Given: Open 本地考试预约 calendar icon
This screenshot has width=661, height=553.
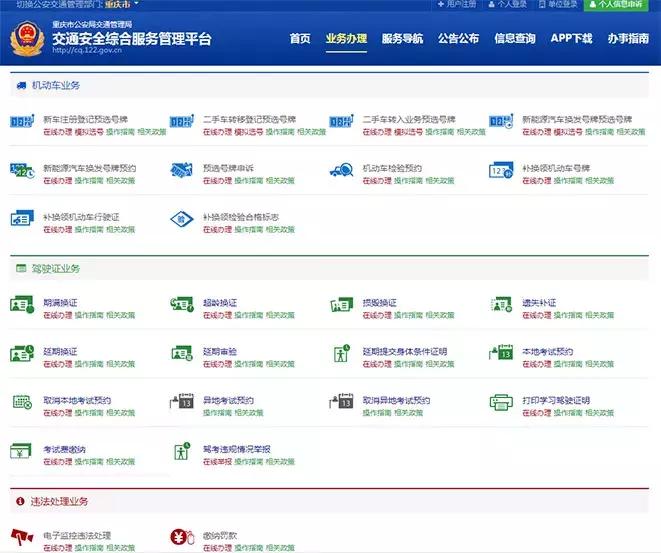Looking at the screenshot, I should pos(501,352).
